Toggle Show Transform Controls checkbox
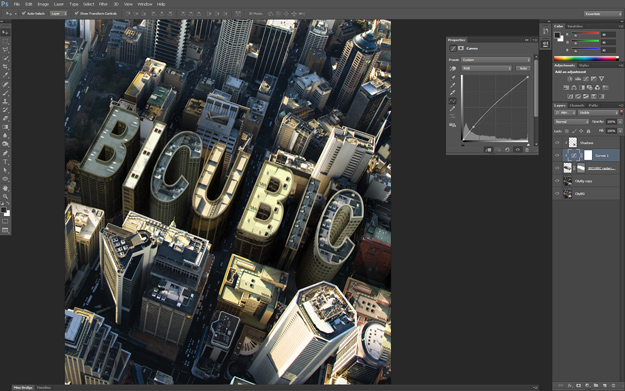This screenshot has width=625, height=391. coord(77,13)
